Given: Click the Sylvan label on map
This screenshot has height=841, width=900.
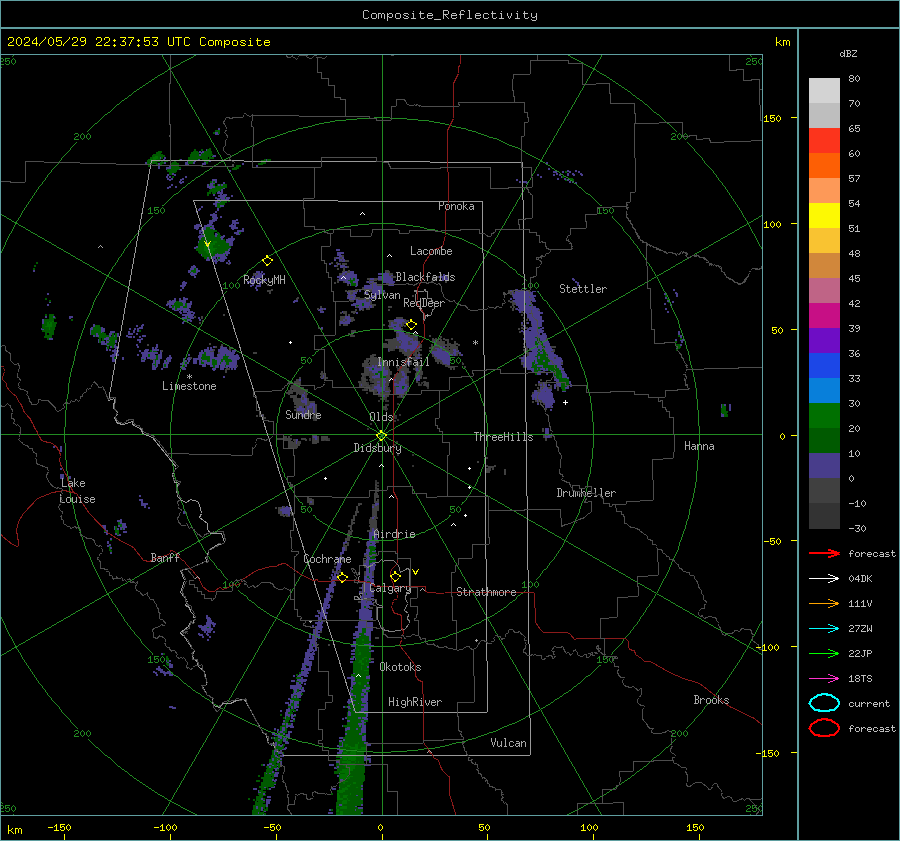Looking at the screenshot, I should pyautogui.click(x=382, y=295).
